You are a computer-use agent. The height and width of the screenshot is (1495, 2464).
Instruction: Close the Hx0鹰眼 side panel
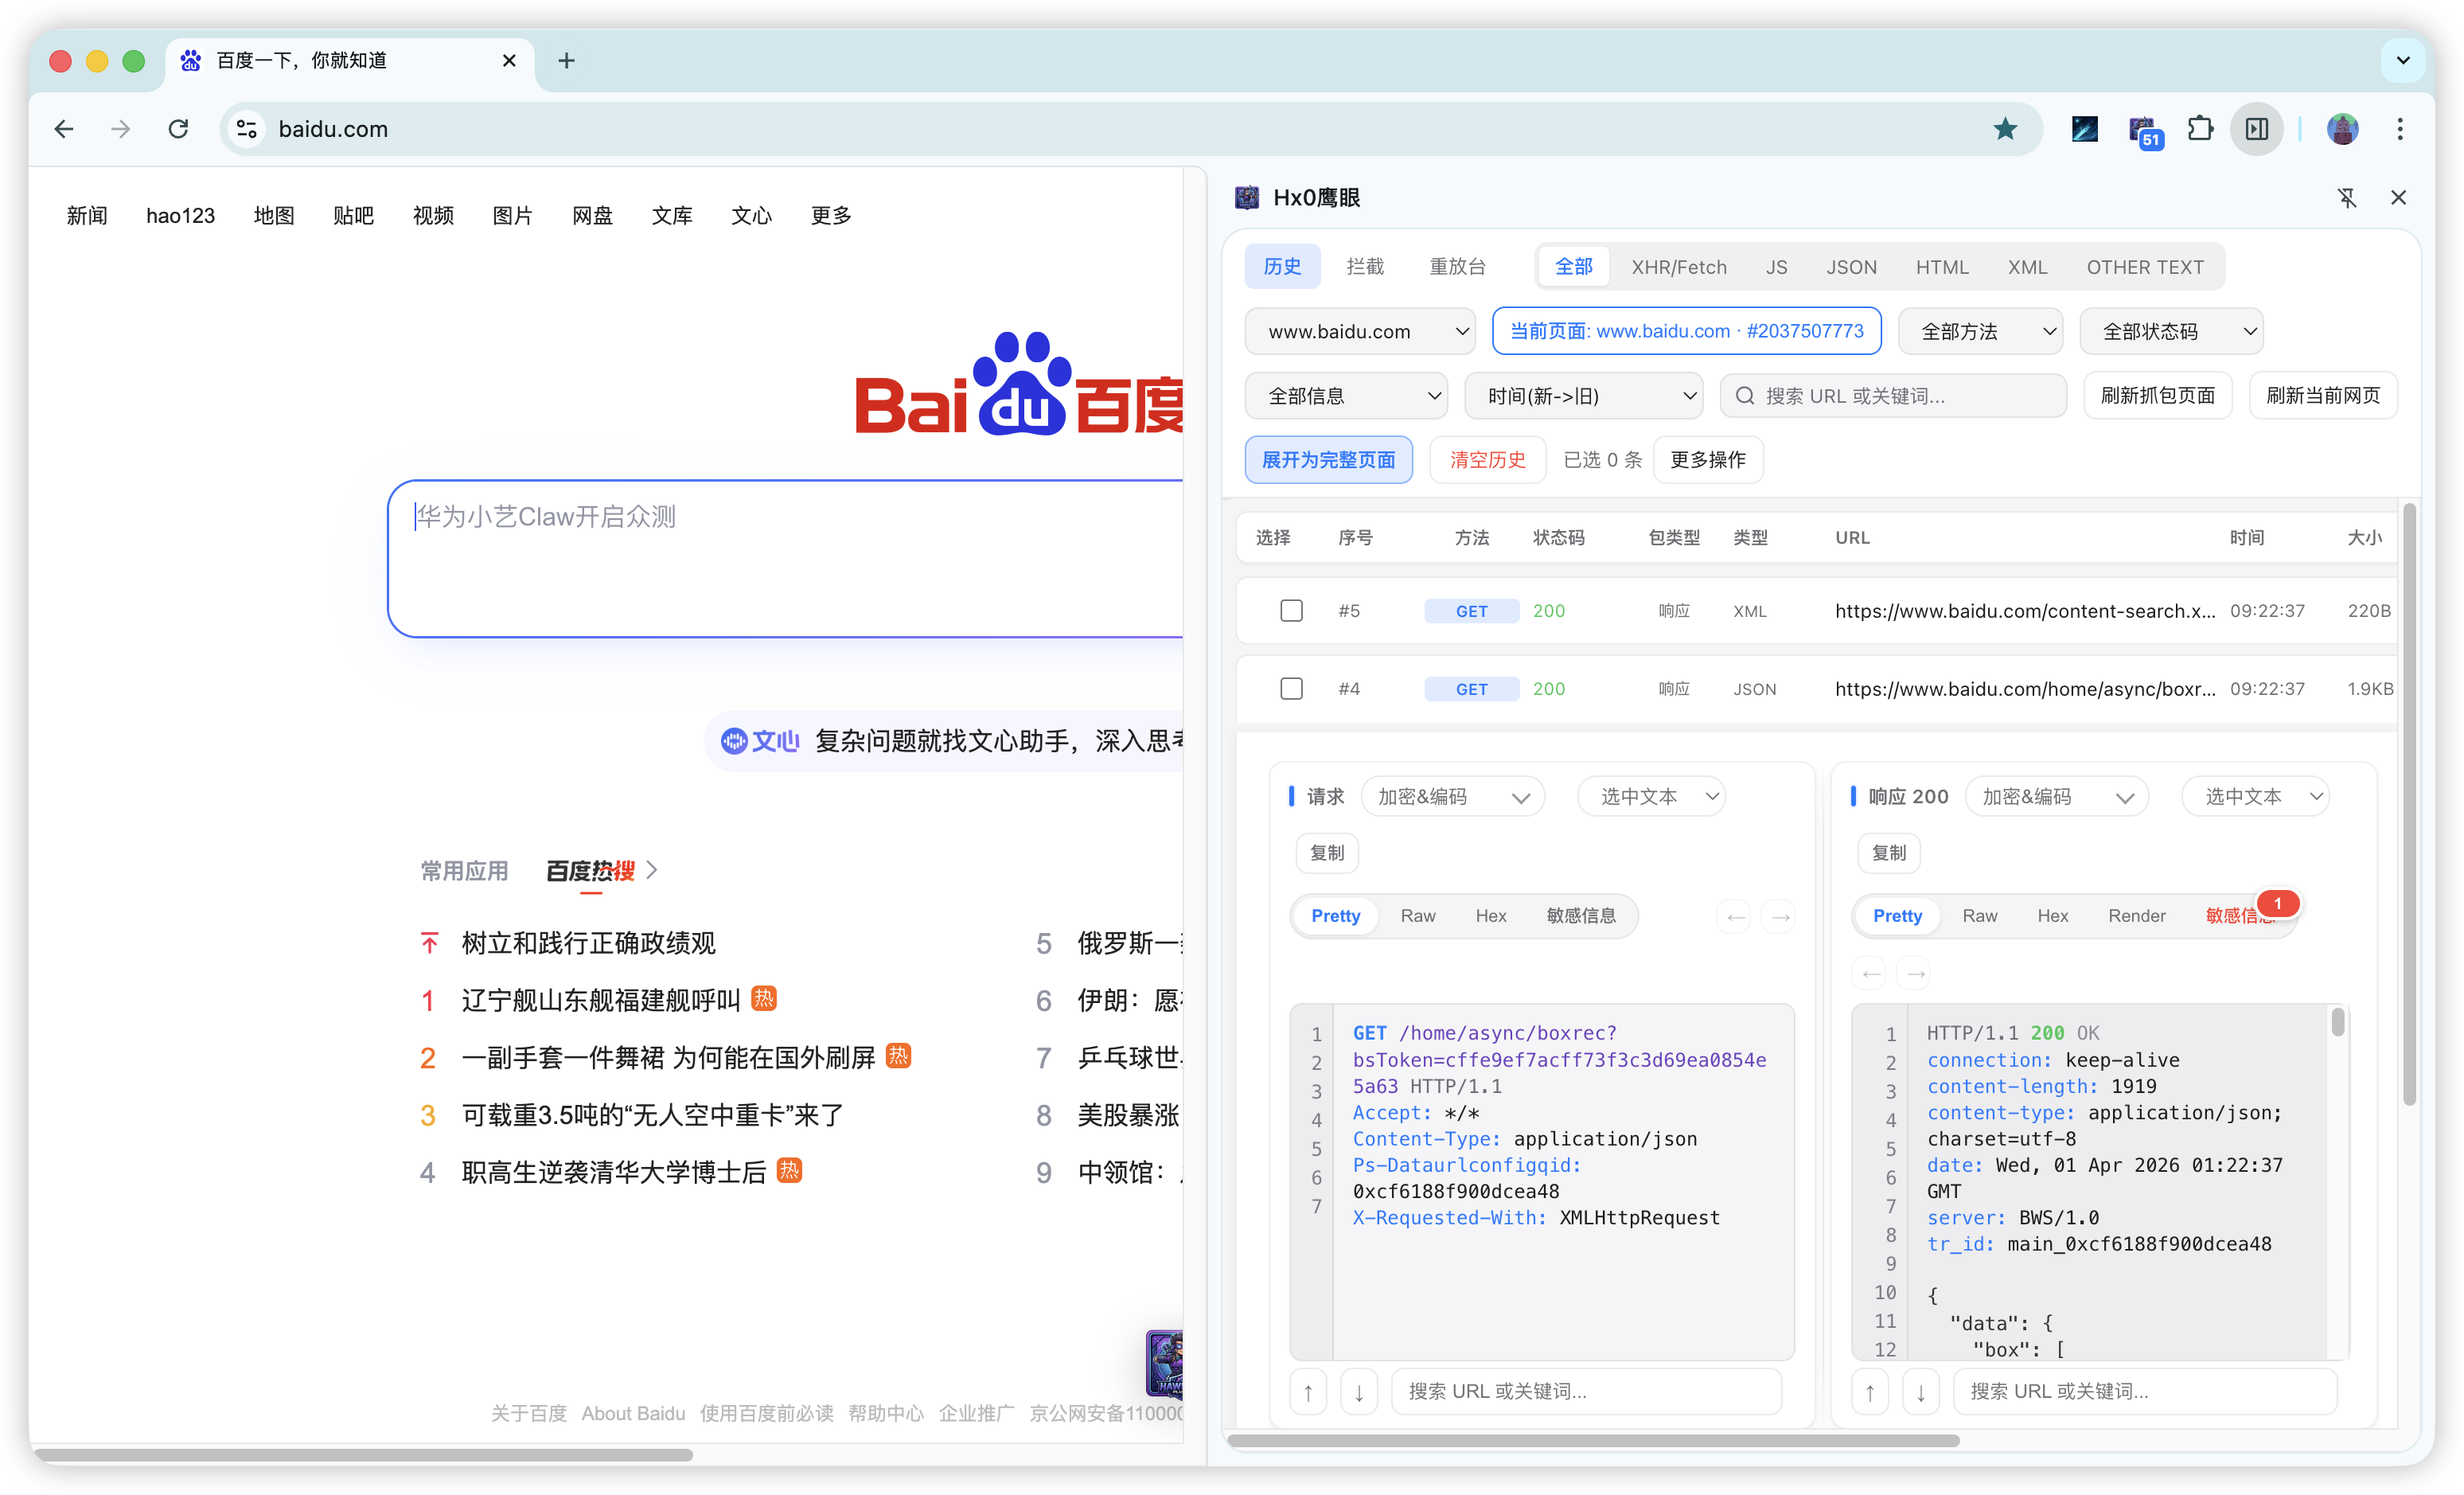tap(2398, 198)
